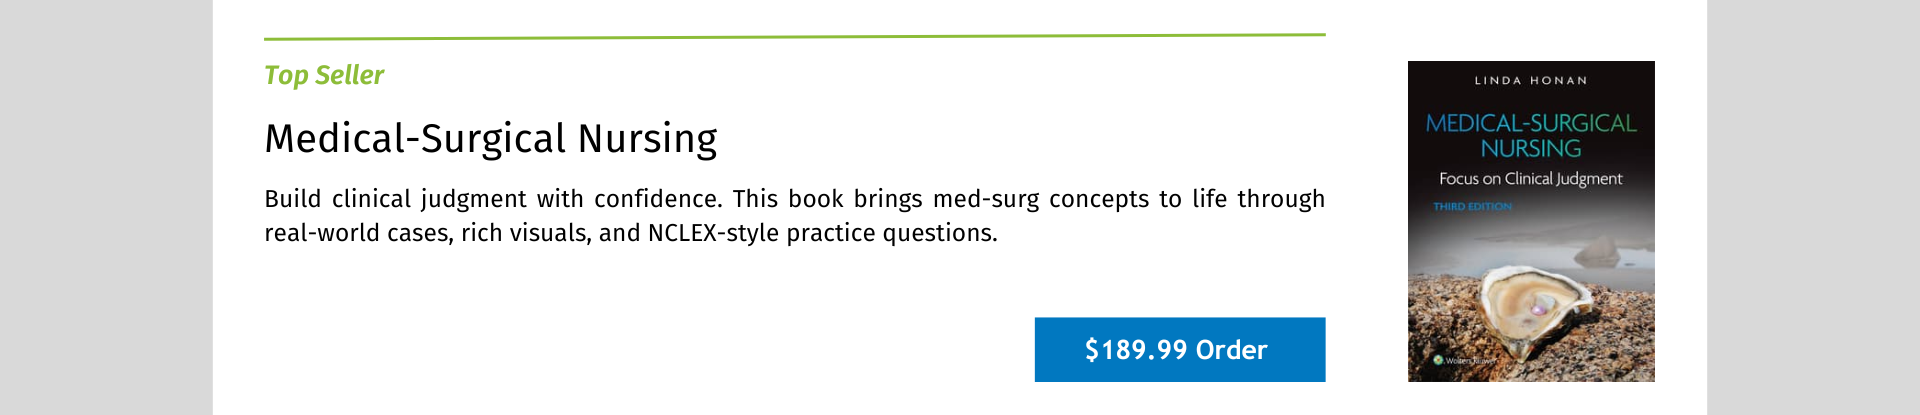Click the blue cover title MEDICAL-SURGICAL NURSING
Screen dimensions: 1920x415
click(x=1531, y=136)
